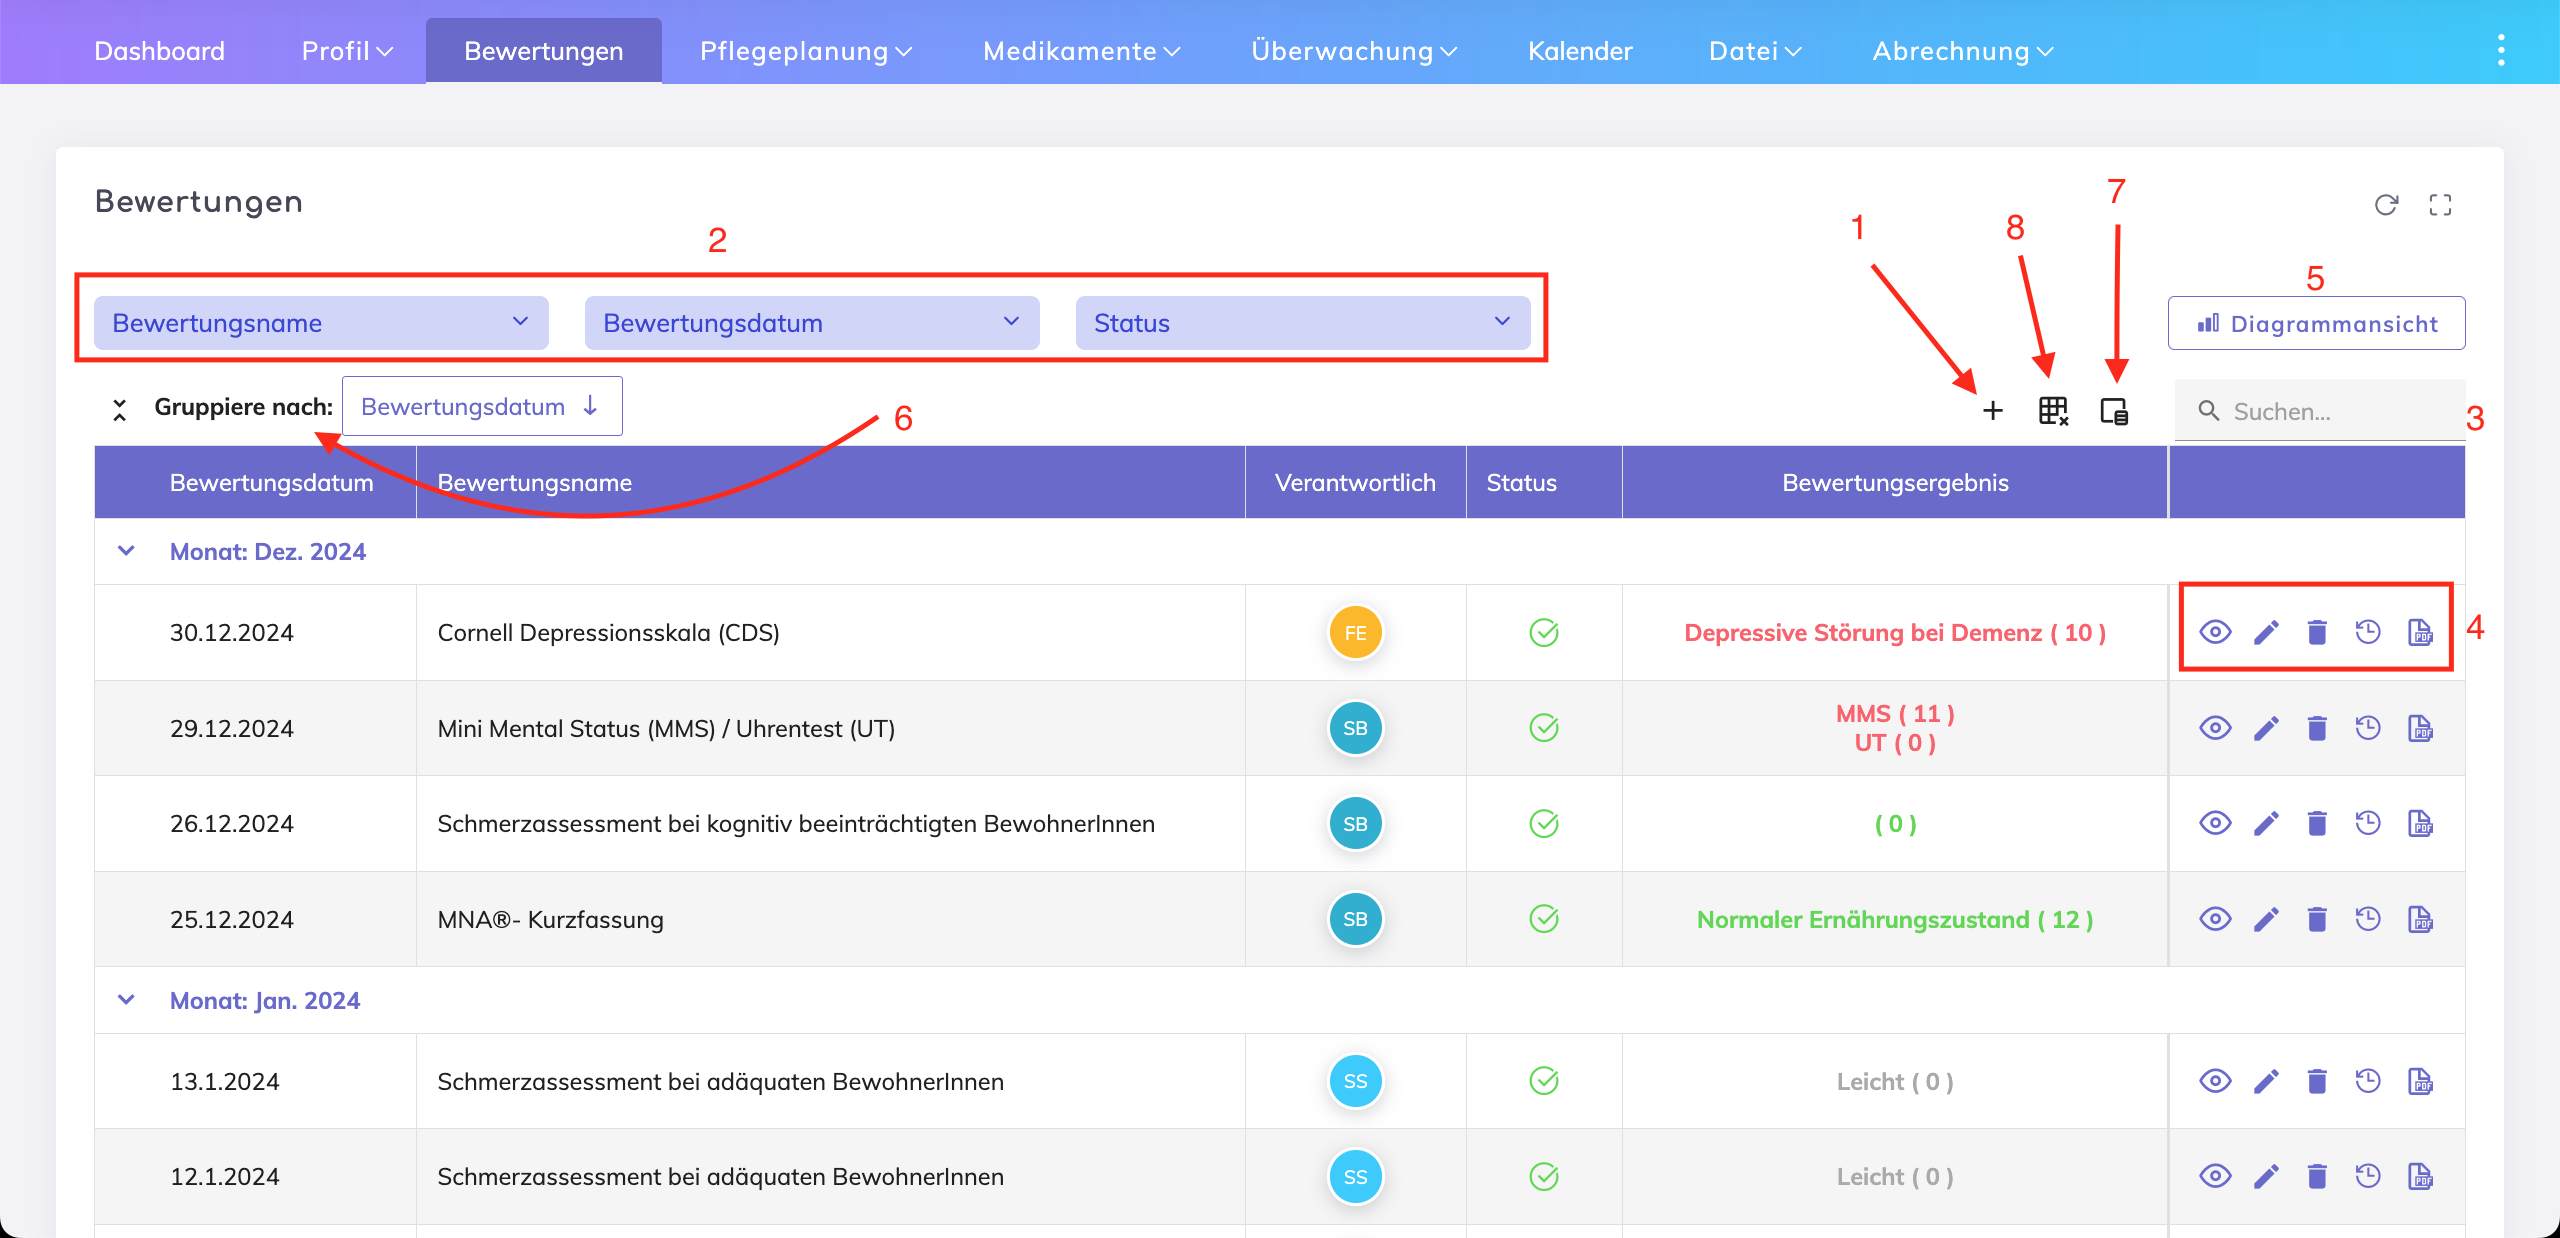The height and width of the screenshot is (1238, 2560).
Task: Click the Diagrammansicht button
Action: (2316, 323)
